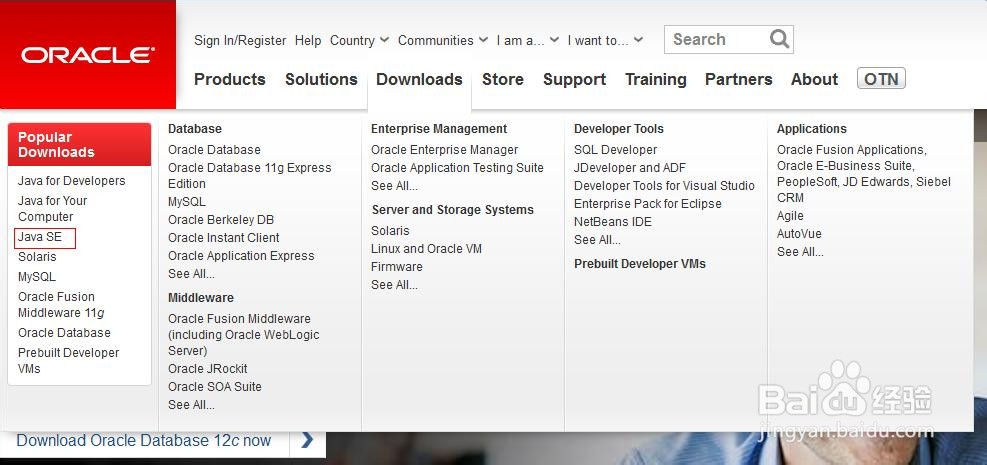Image resolution: width=987 pixels, height=465 pixels.
Task: Open the About menu
Action: [x=815, y=79]
